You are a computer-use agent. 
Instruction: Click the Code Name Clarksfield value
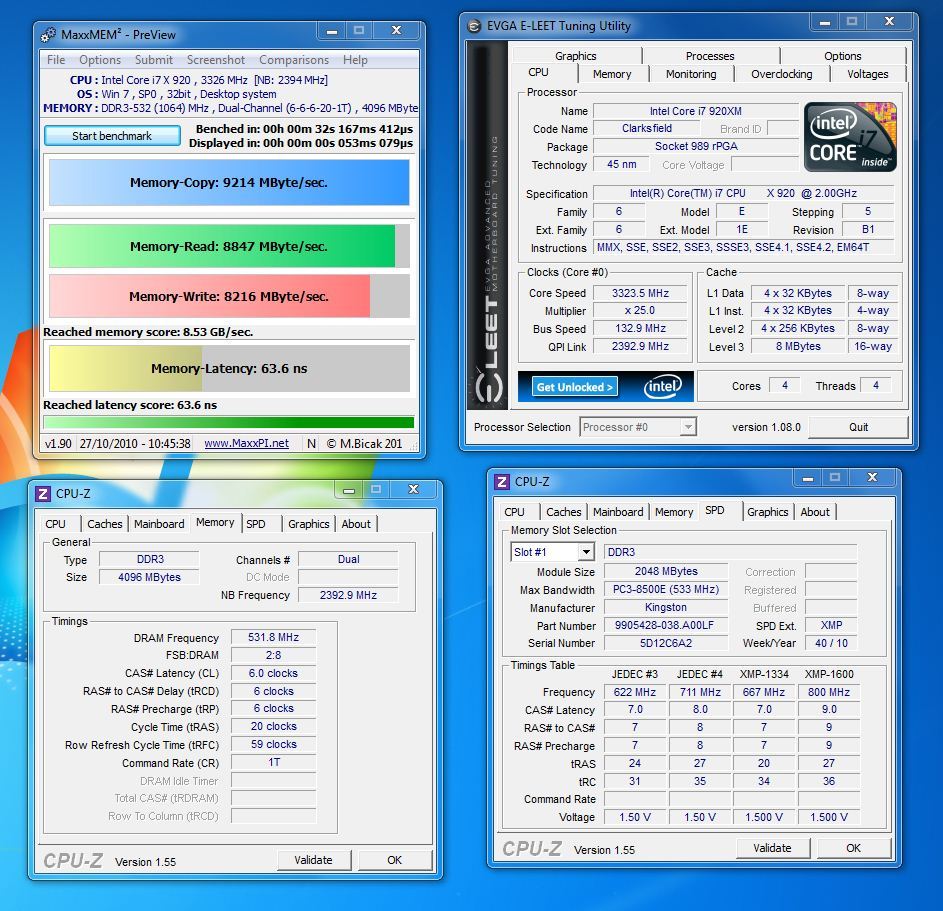point(647,128)
